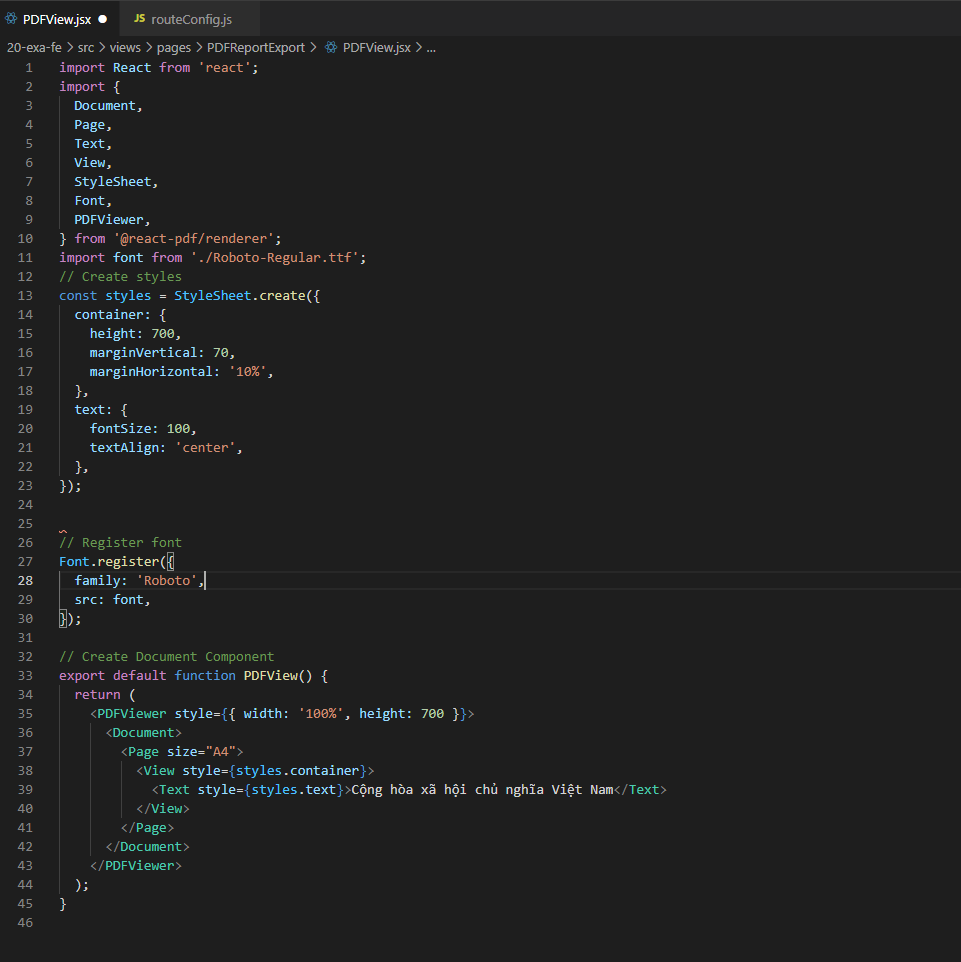Screen dimensions: 961x962
Task: Select the PDFView.jsx tab
Action: [55, 18]
